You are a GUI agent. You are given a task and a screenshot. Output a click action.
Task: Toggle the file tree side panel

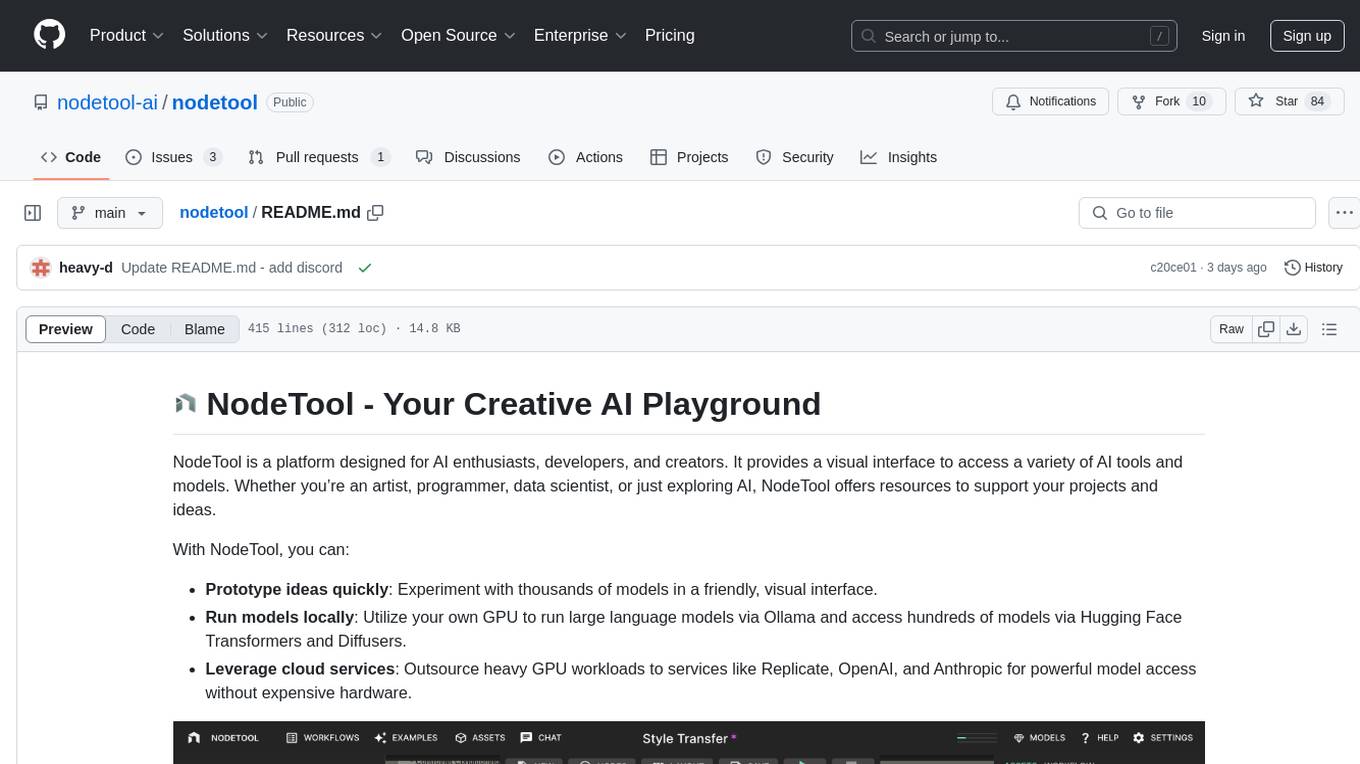pyautogui.click(x=32, y=213)
